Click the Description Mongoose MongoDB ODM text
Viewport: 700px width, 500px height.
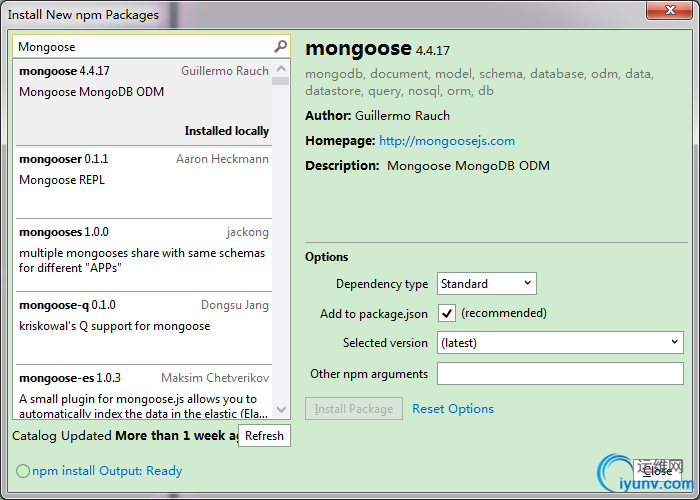click(x=427, y=166)
